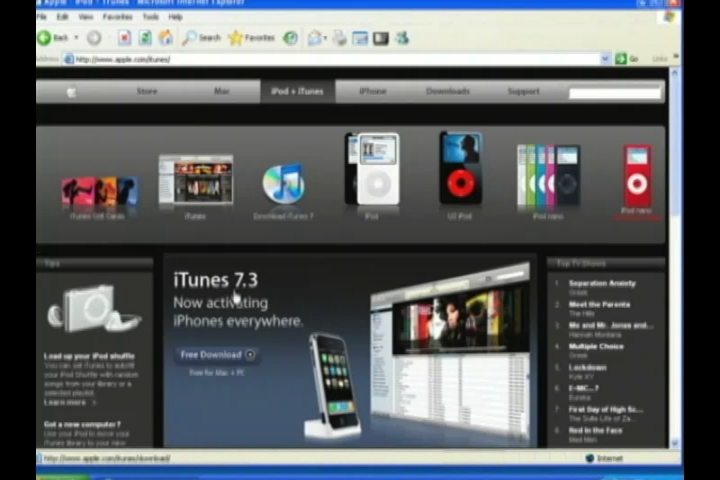The width and height of the screenshot is (720, 480).
Task: Click the Print icon
Action: pos(340,38)
